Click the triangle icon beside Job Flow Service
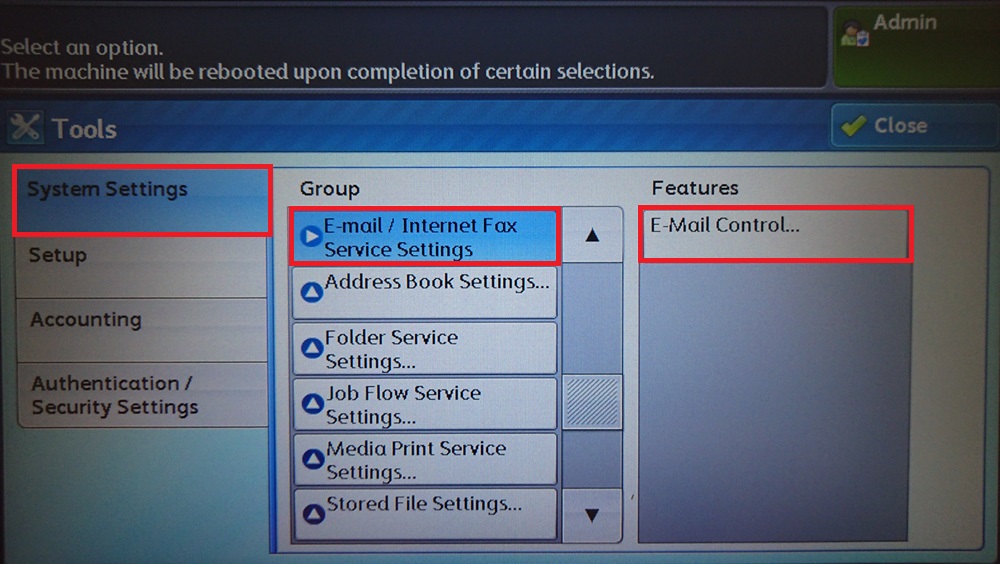The image size is (1000, 564). coord(311,404)
